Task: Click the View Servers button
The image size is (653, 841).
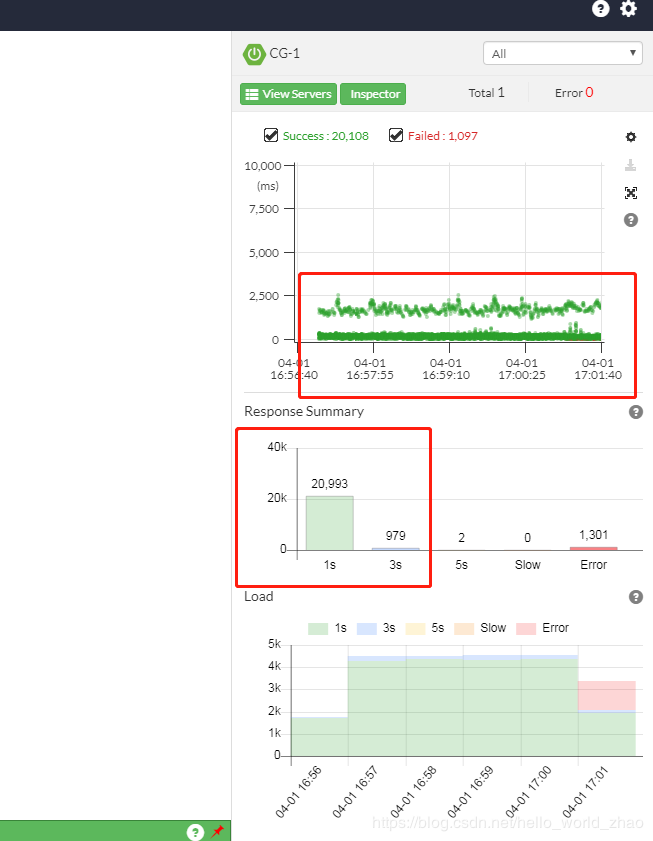Action: pyautogui.click(x=288, y=94)
